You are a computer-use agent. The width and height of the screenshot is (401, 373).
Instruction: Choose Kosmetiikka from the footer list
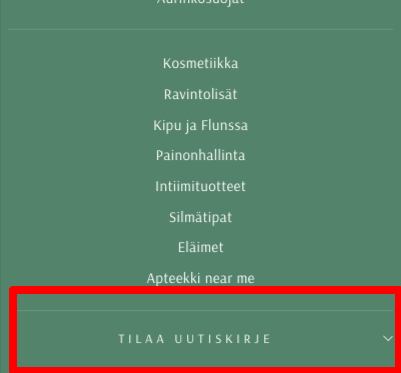tap(201, 63)
